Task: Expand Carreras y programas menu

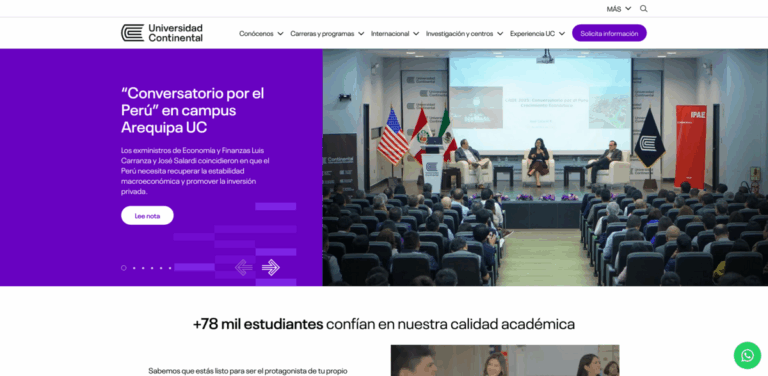Action: click(327, 34)
